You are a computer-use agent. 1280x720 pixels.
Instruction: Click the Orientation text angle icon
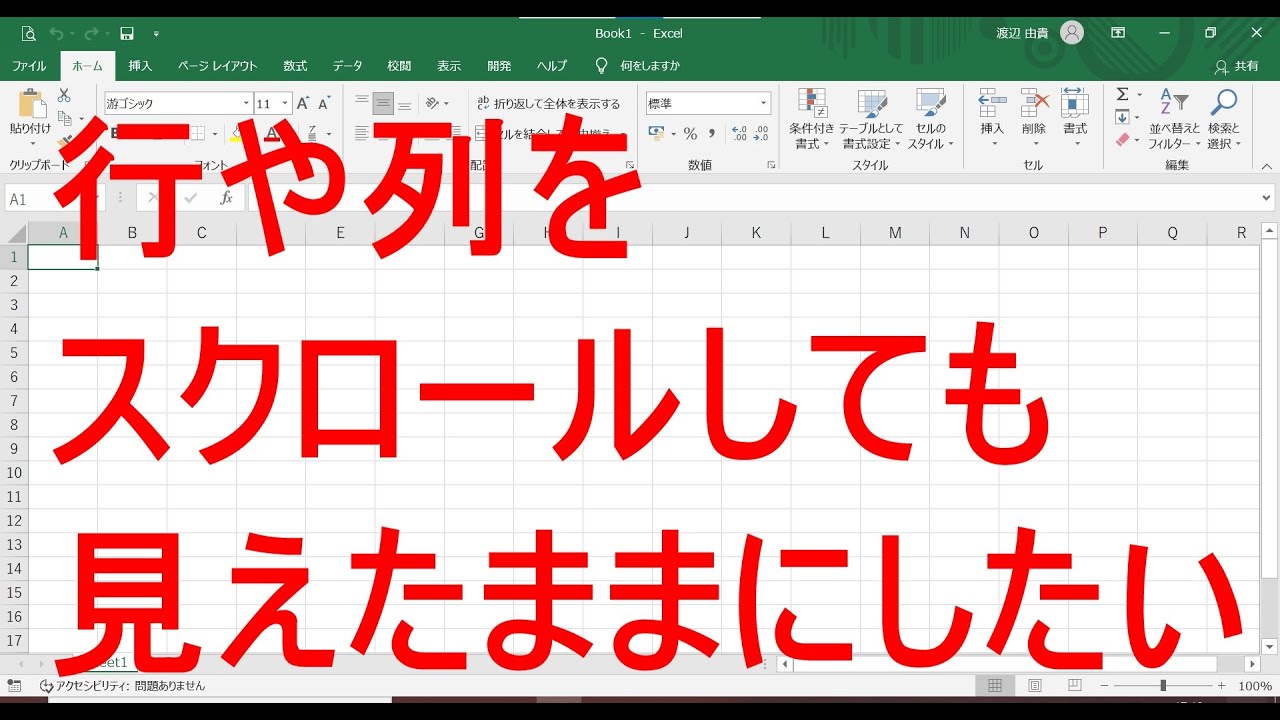pyautogui.click(x=433, y=103)
